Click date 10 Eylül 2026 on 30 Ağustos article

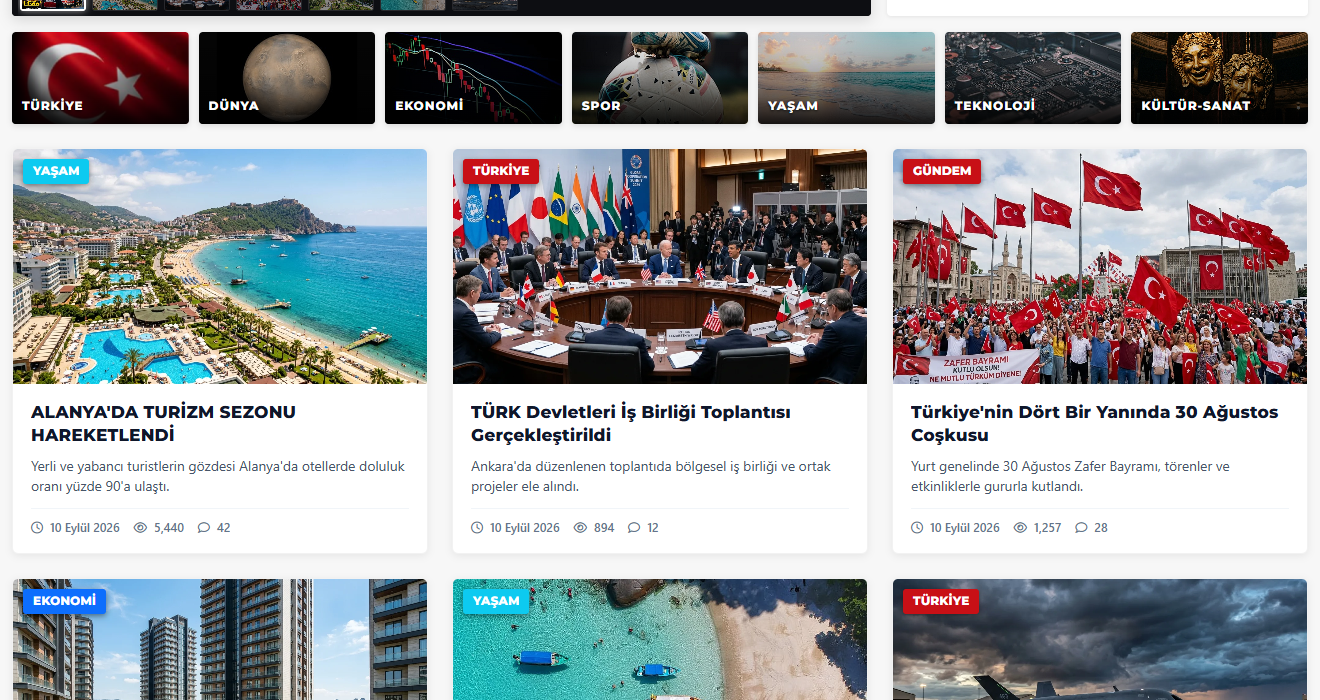click(x=965, y=527)
